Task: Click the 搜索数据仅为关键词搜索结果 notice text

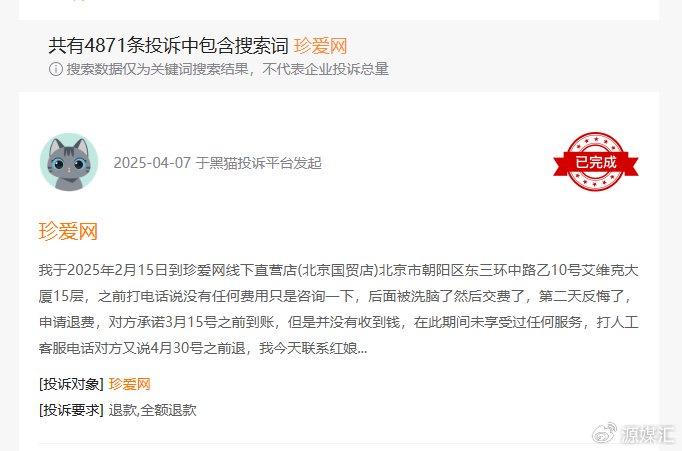Action: (x=227, y=69)
